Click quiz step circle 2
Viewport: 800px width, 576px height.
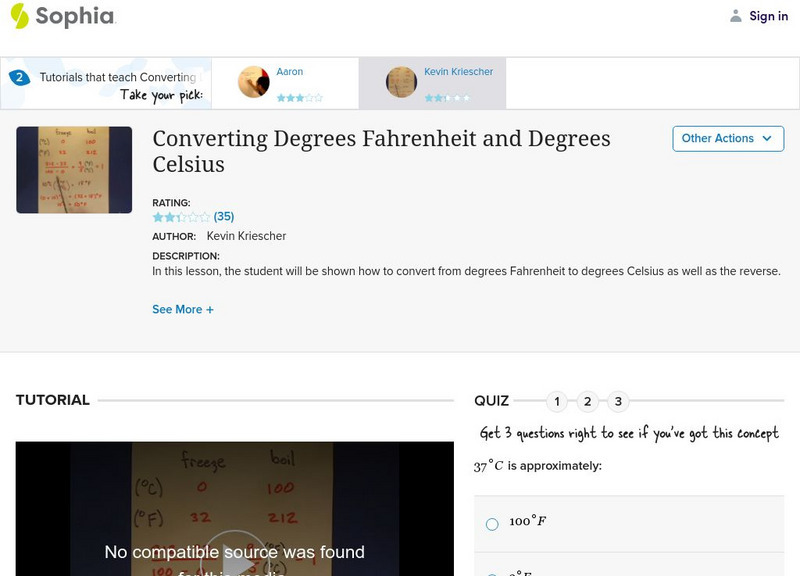coord(588,401)
